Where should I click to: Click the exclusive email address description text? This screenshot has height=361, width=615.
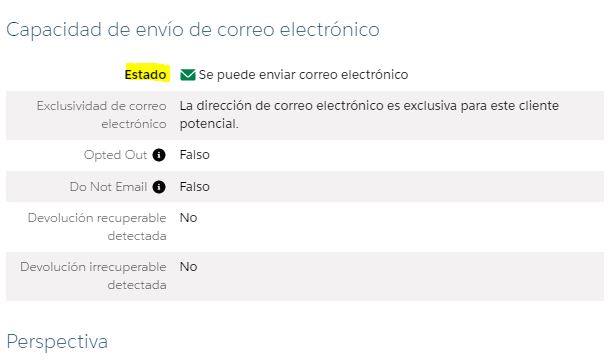(369, 115)
